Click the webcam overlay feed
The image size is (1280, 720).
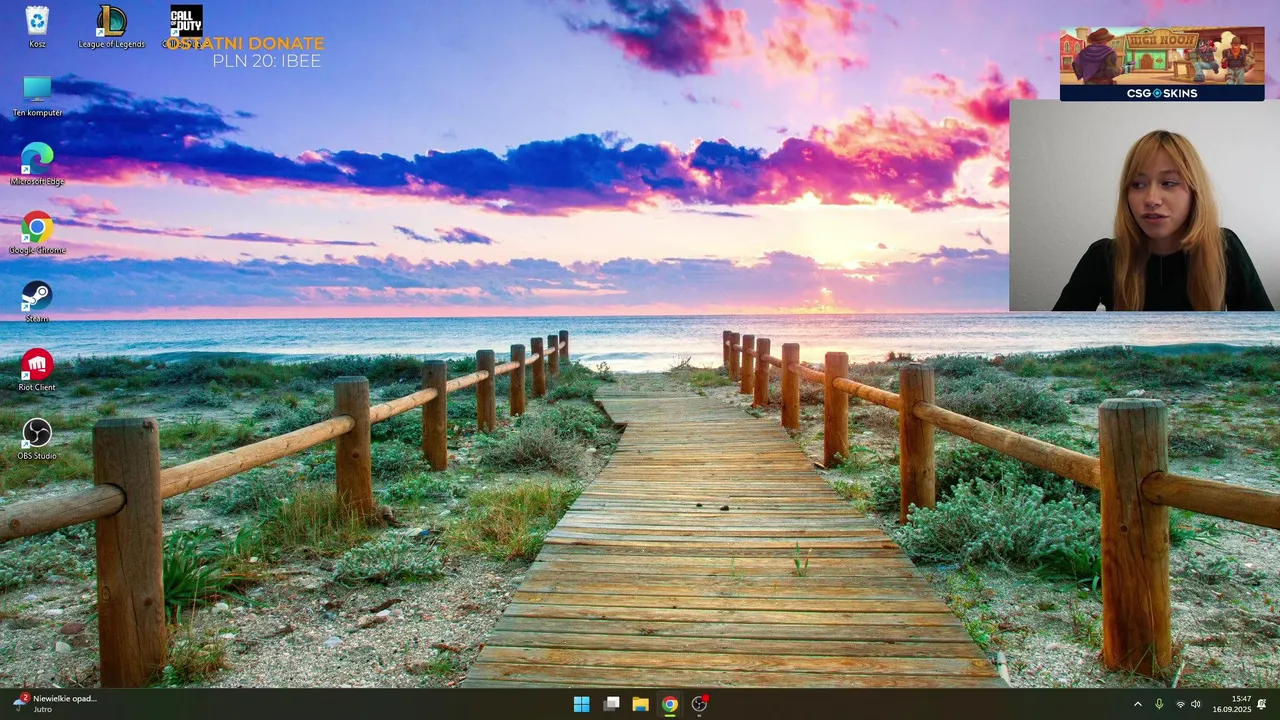1144,205
